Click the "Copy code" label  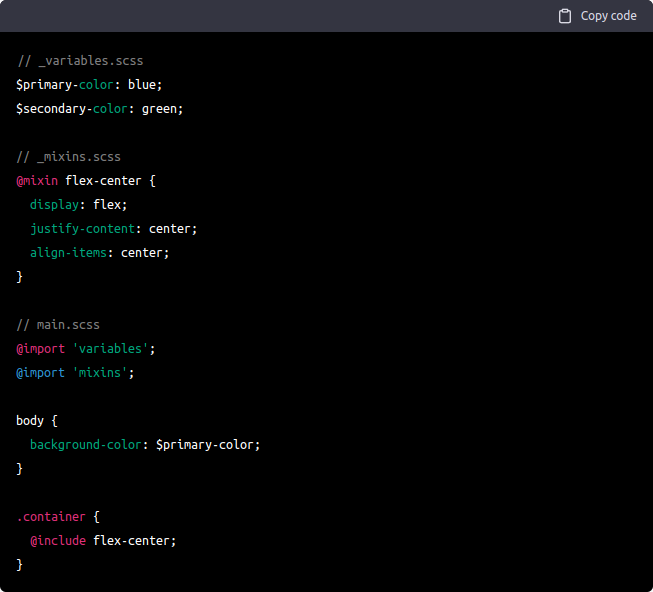click(x=608, y=16)
